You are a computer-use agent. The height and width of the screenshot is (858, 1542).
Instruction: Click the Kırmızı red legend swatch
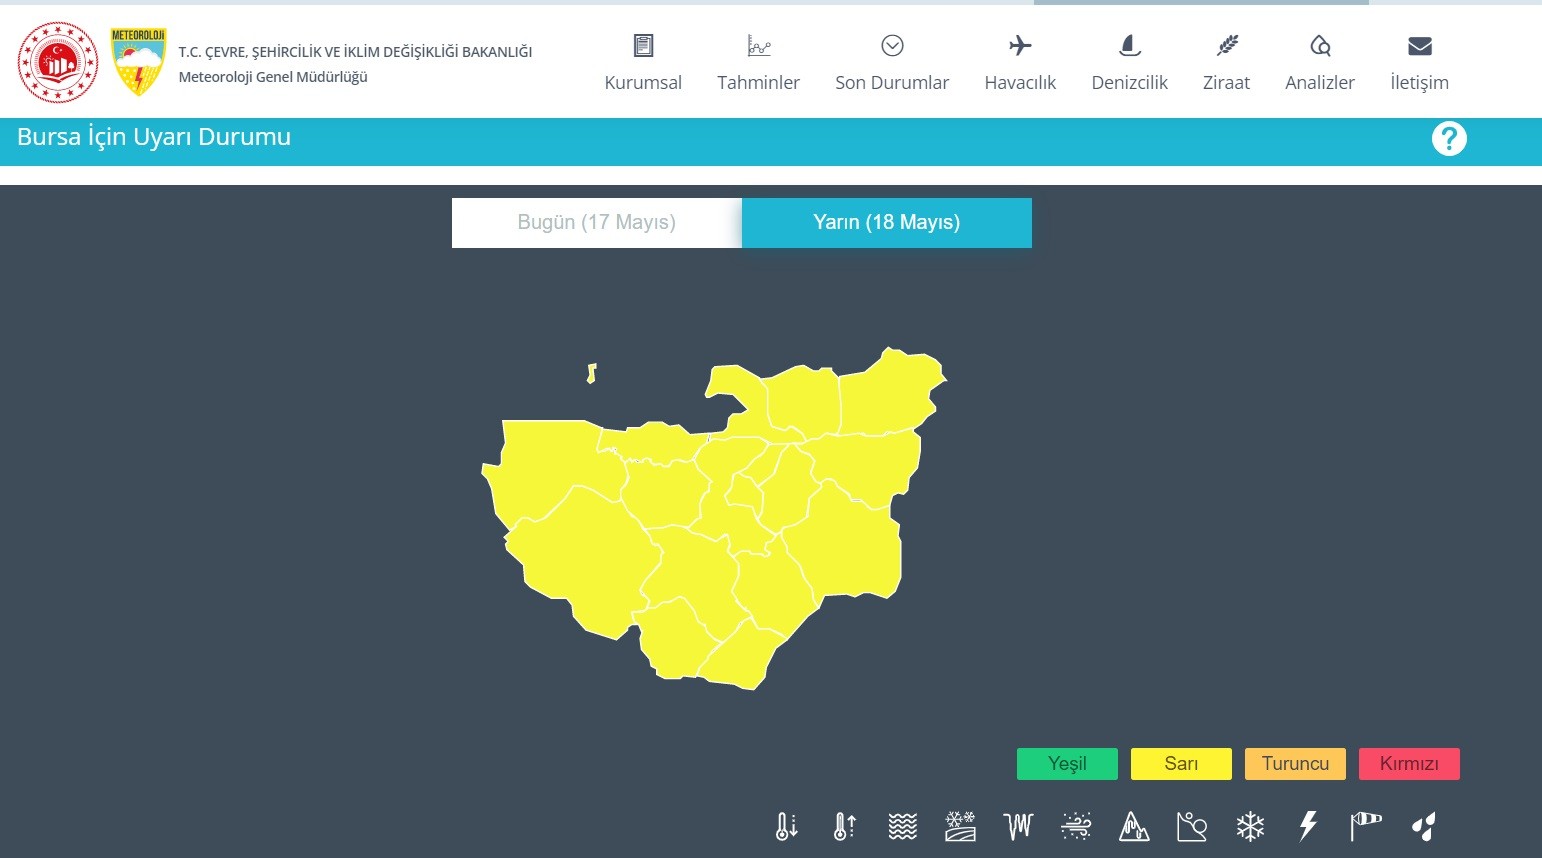tap(1409, 764)
